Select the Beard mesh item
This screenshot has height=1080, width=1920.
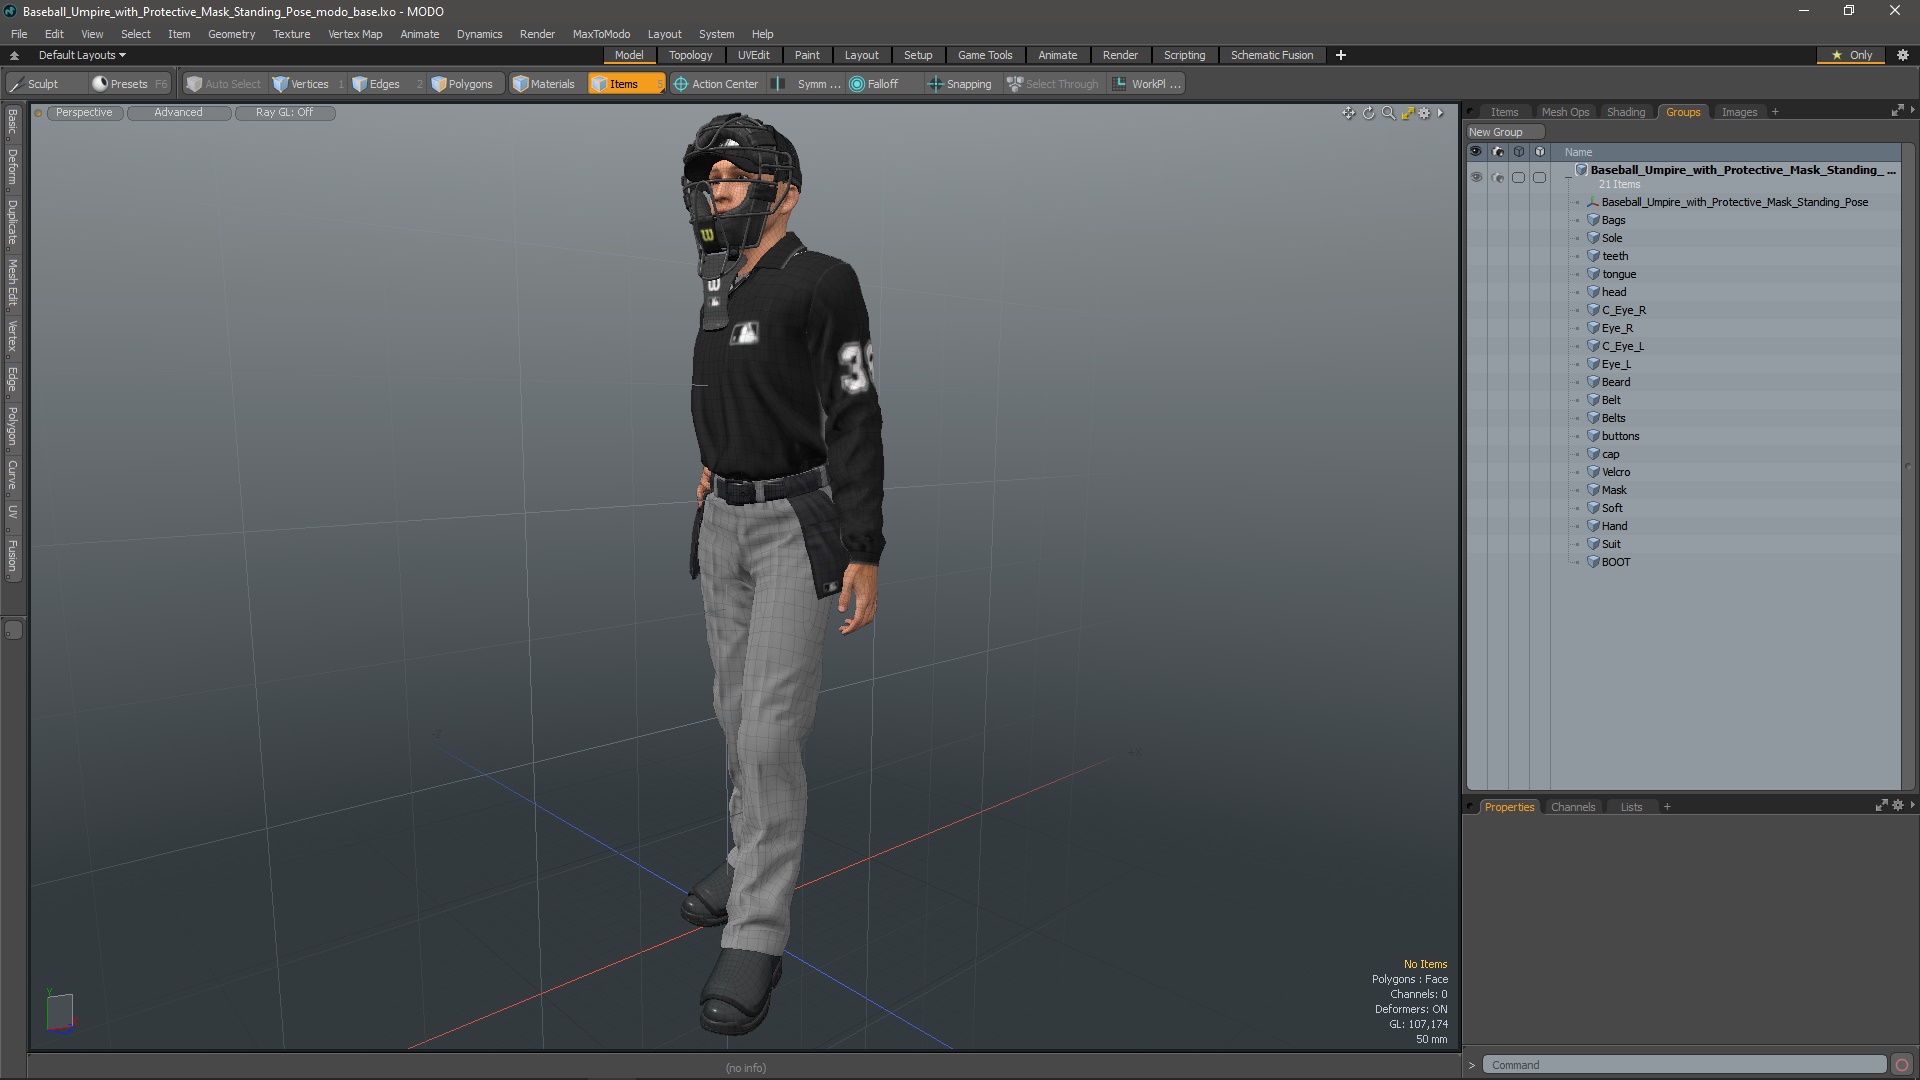[x=1615, y=383]
